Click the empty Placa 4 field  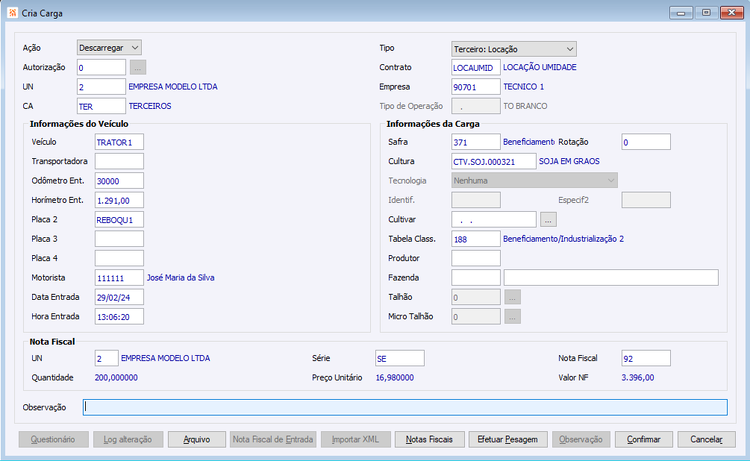coord(119,258)
